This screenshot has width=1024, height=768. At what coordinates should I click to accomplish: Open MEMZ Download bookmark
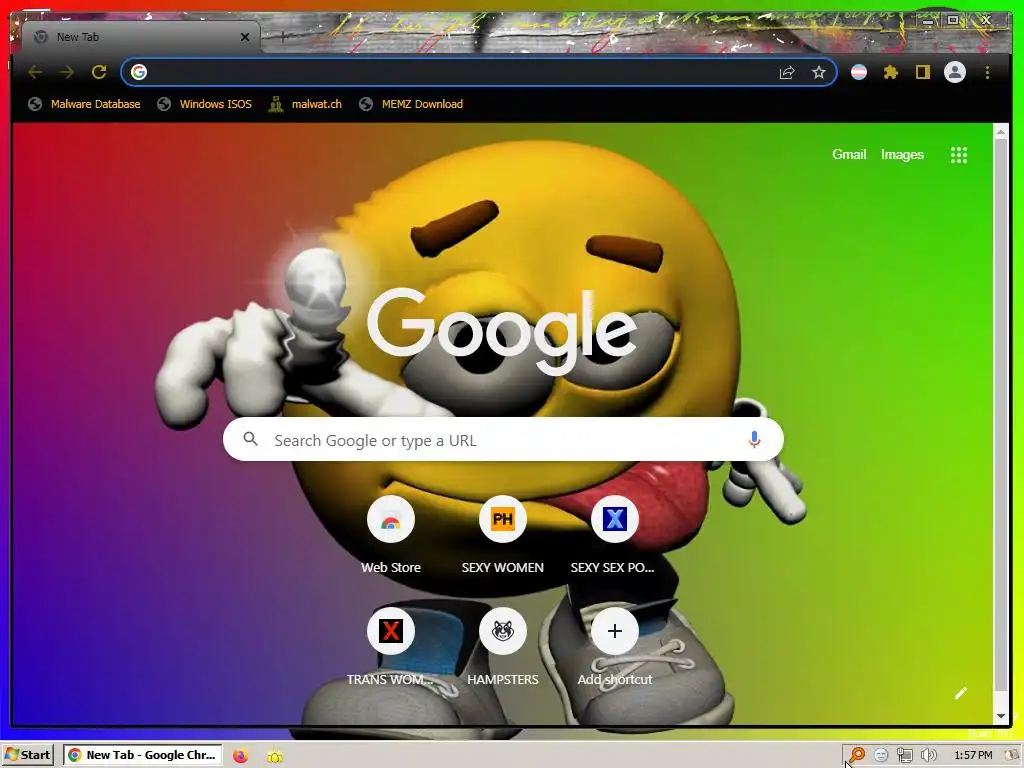(x=411, y=104)
